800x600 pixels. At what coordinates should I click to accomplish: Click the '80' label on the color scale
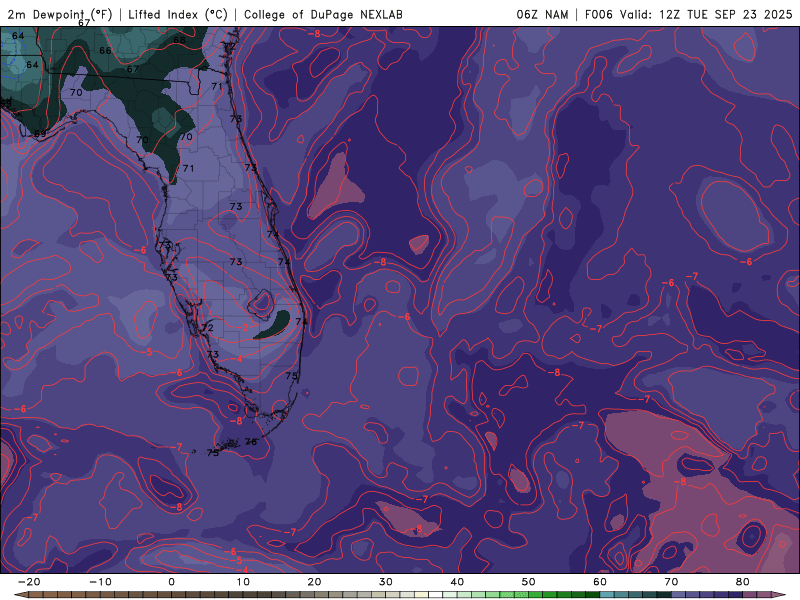(x=743, y=582)
